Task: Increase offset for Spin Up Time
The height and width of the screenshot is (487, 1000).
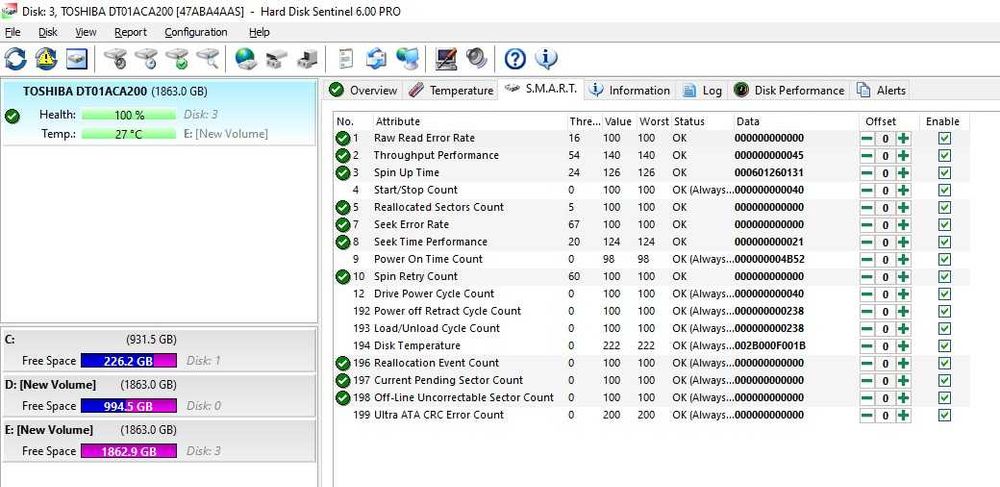Action: [903, 173]
